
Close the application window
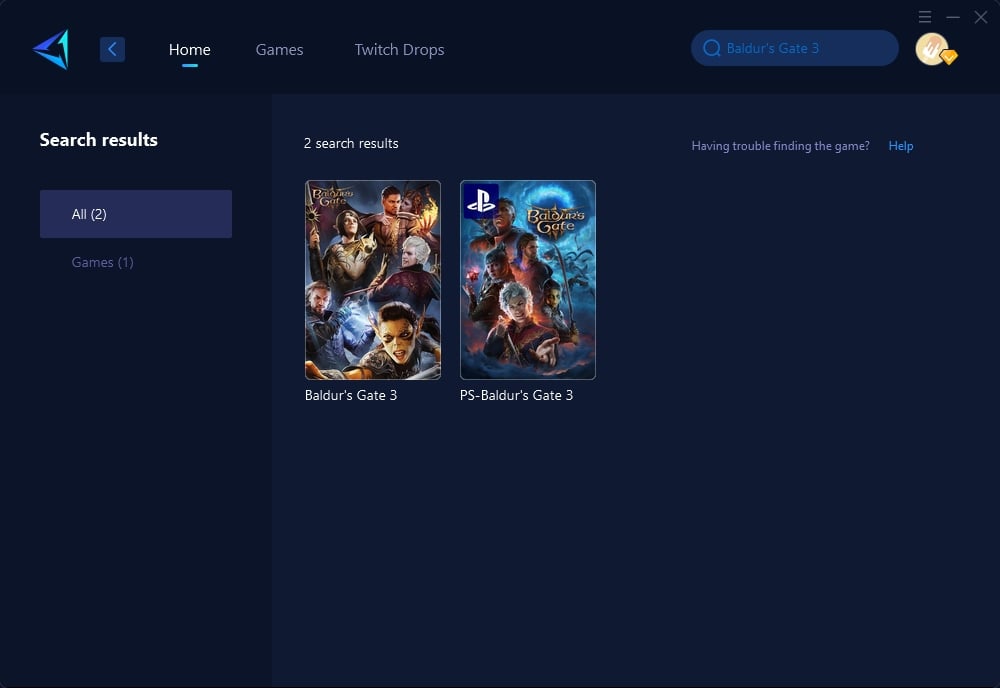(x=981, y=17)
